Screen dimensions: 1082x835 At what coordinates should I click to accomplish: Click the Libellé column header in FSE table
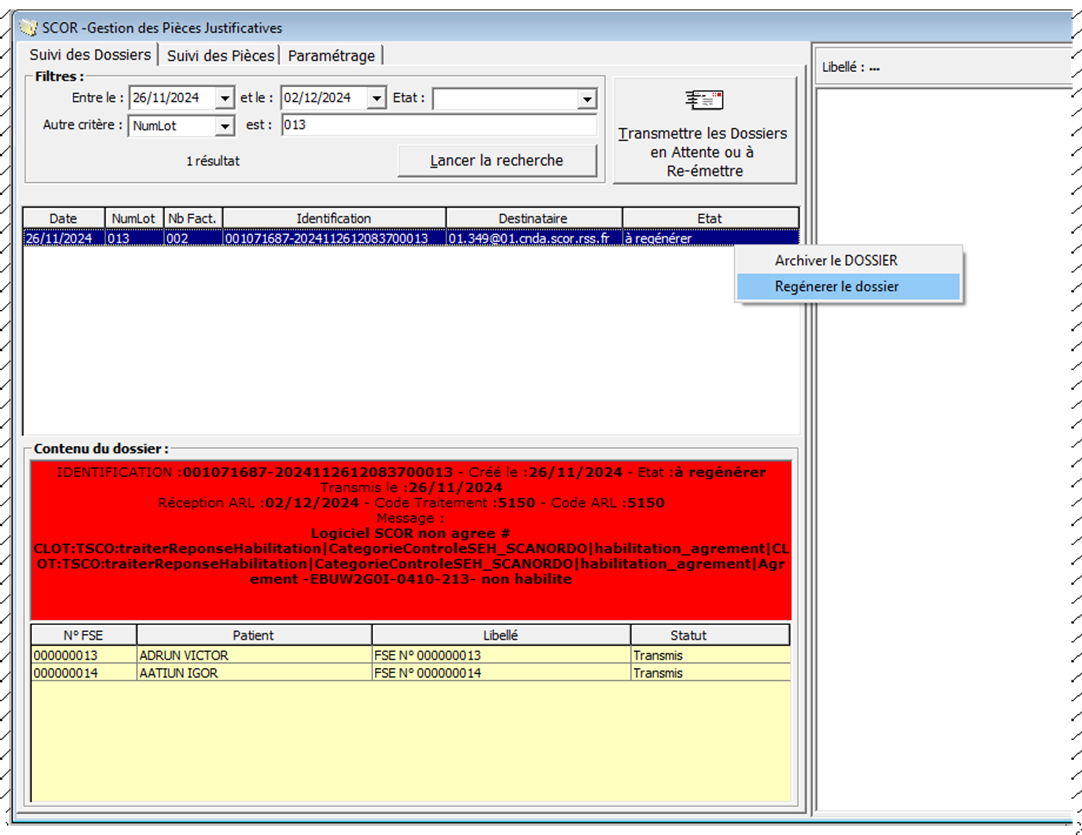pos(501,636)
